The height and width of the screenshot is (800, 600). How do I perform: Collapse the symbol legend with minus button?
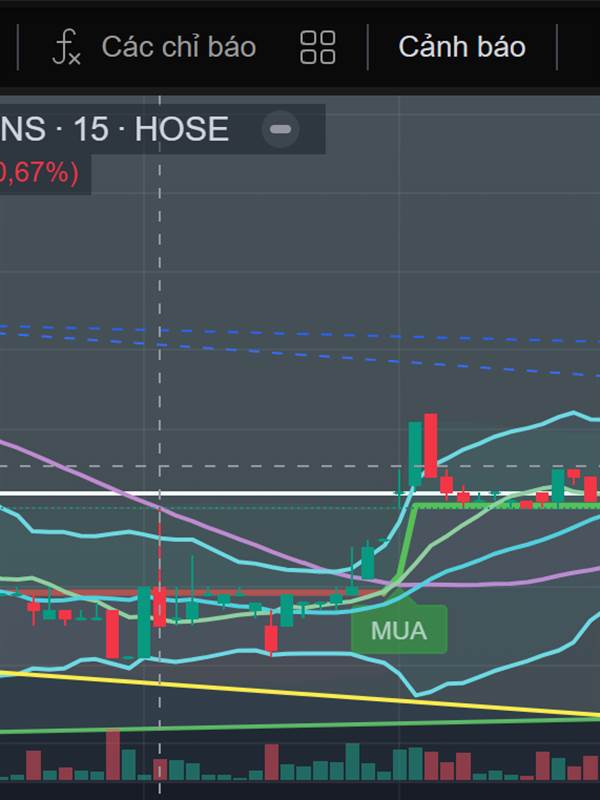pos(280,129)
